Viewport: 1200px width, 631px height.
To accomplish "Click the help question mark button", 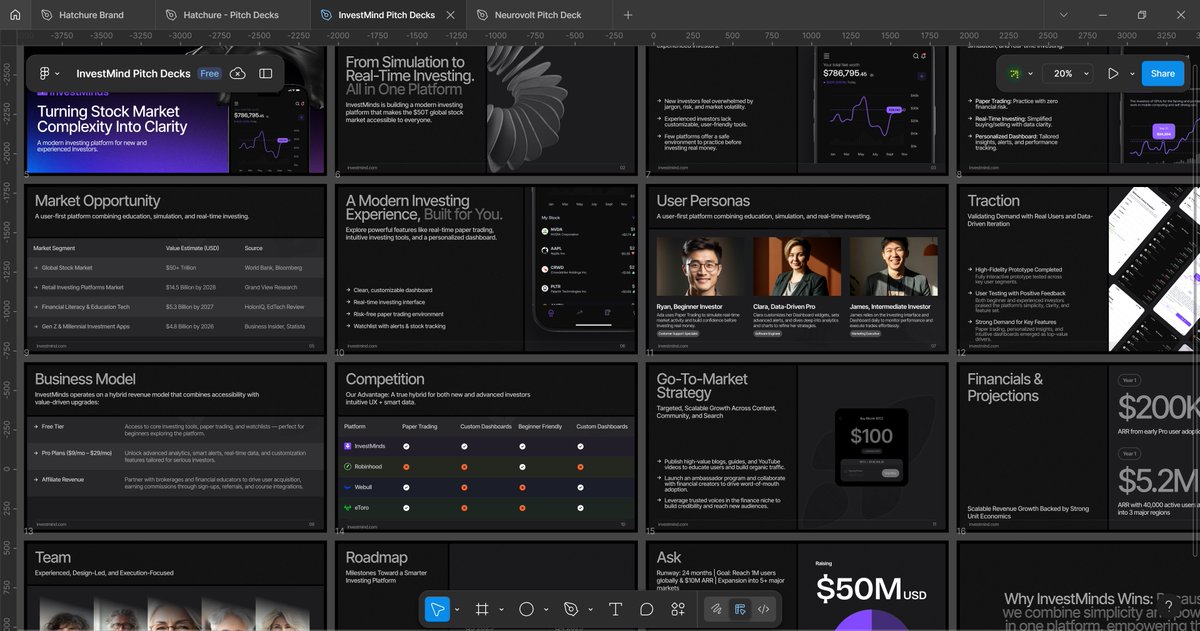I will 1168,606.
